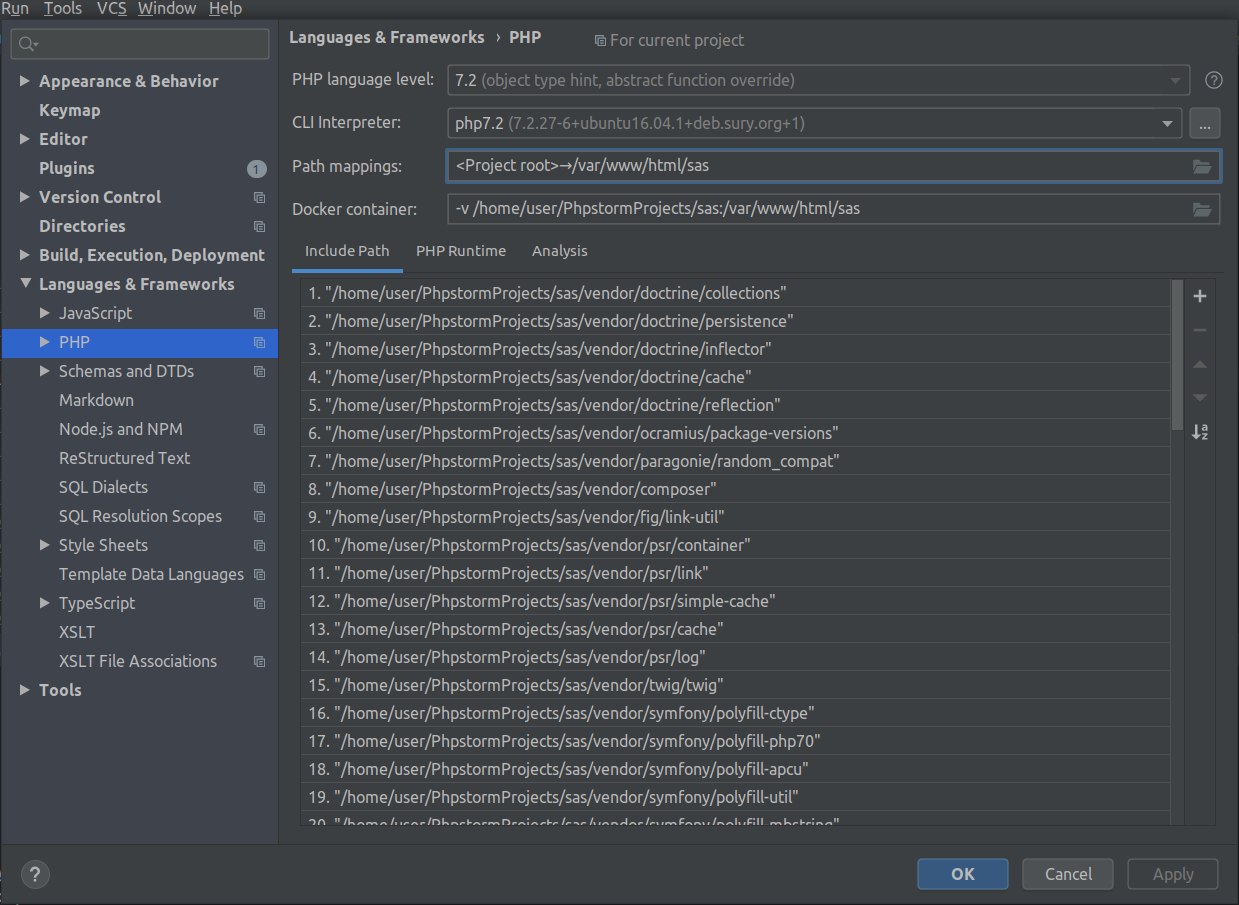Click the OK button
The height and width of the screenshot is (905, 1239).
(x=962, y=873)
